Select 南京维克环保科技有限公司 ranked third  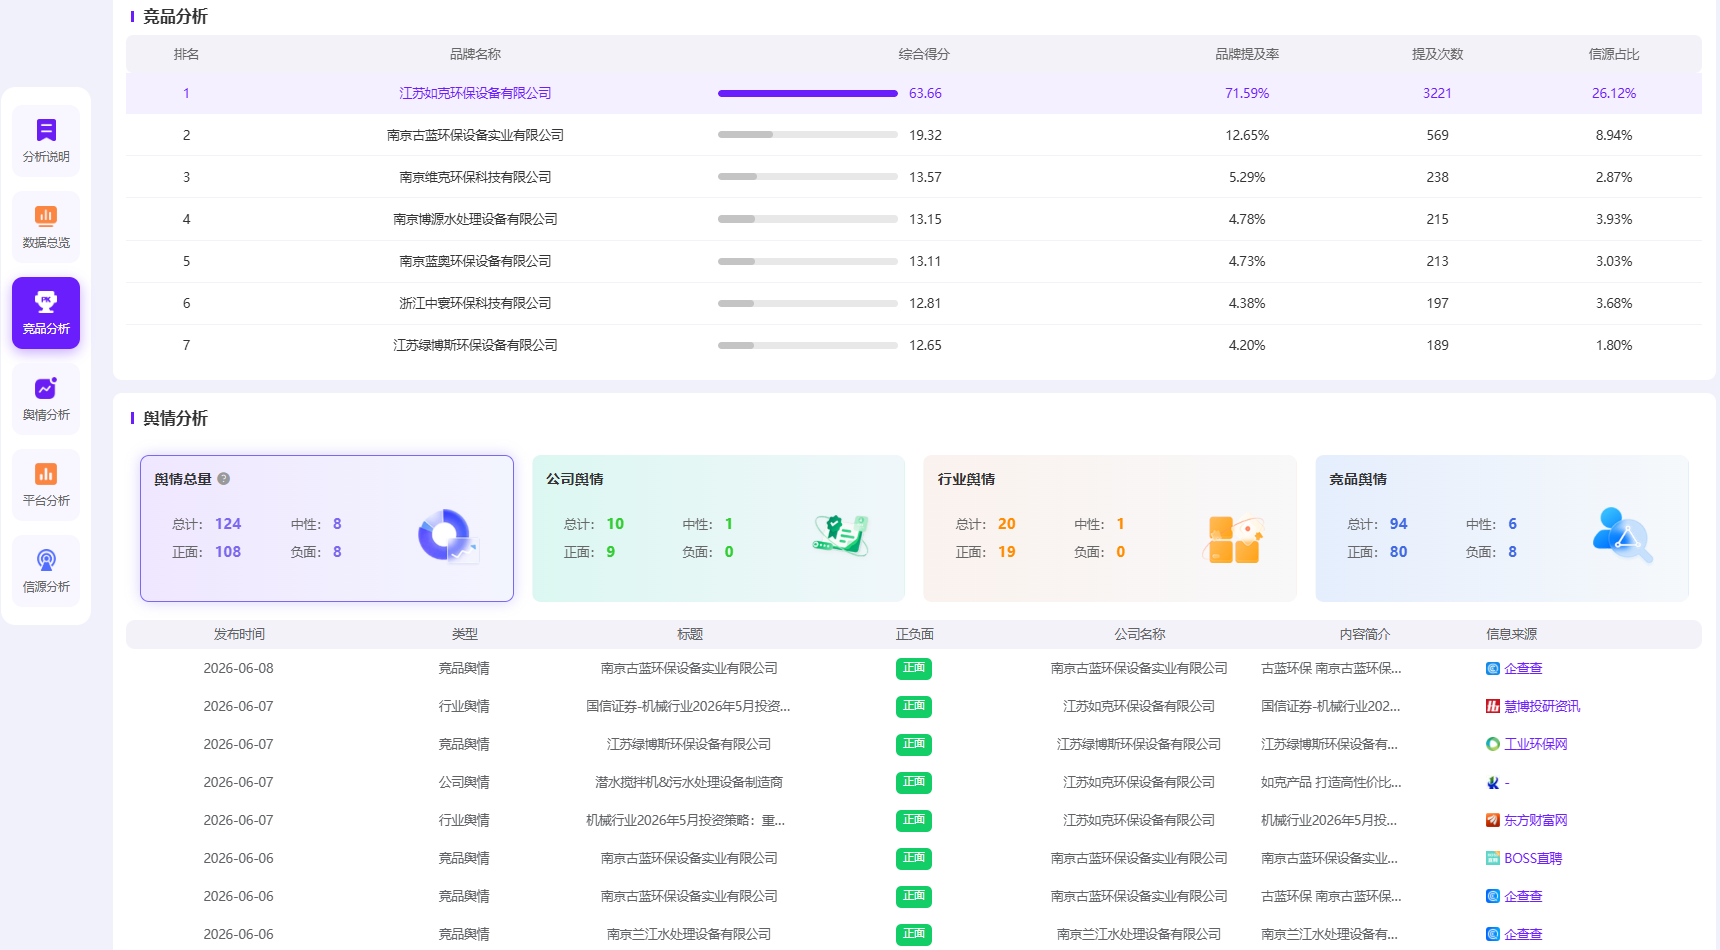pyautogui.click(x=475, y=177)
